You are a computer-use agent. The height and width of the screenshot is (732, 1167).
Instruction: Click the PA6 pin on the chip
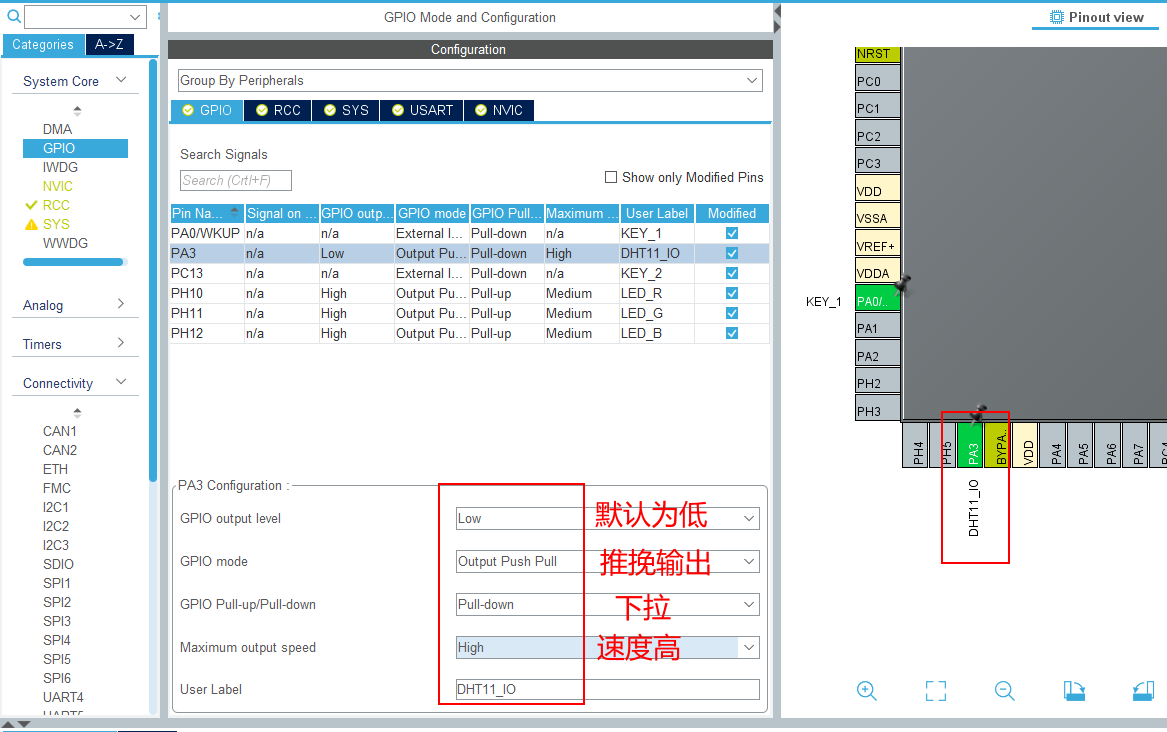[1108, 445]
